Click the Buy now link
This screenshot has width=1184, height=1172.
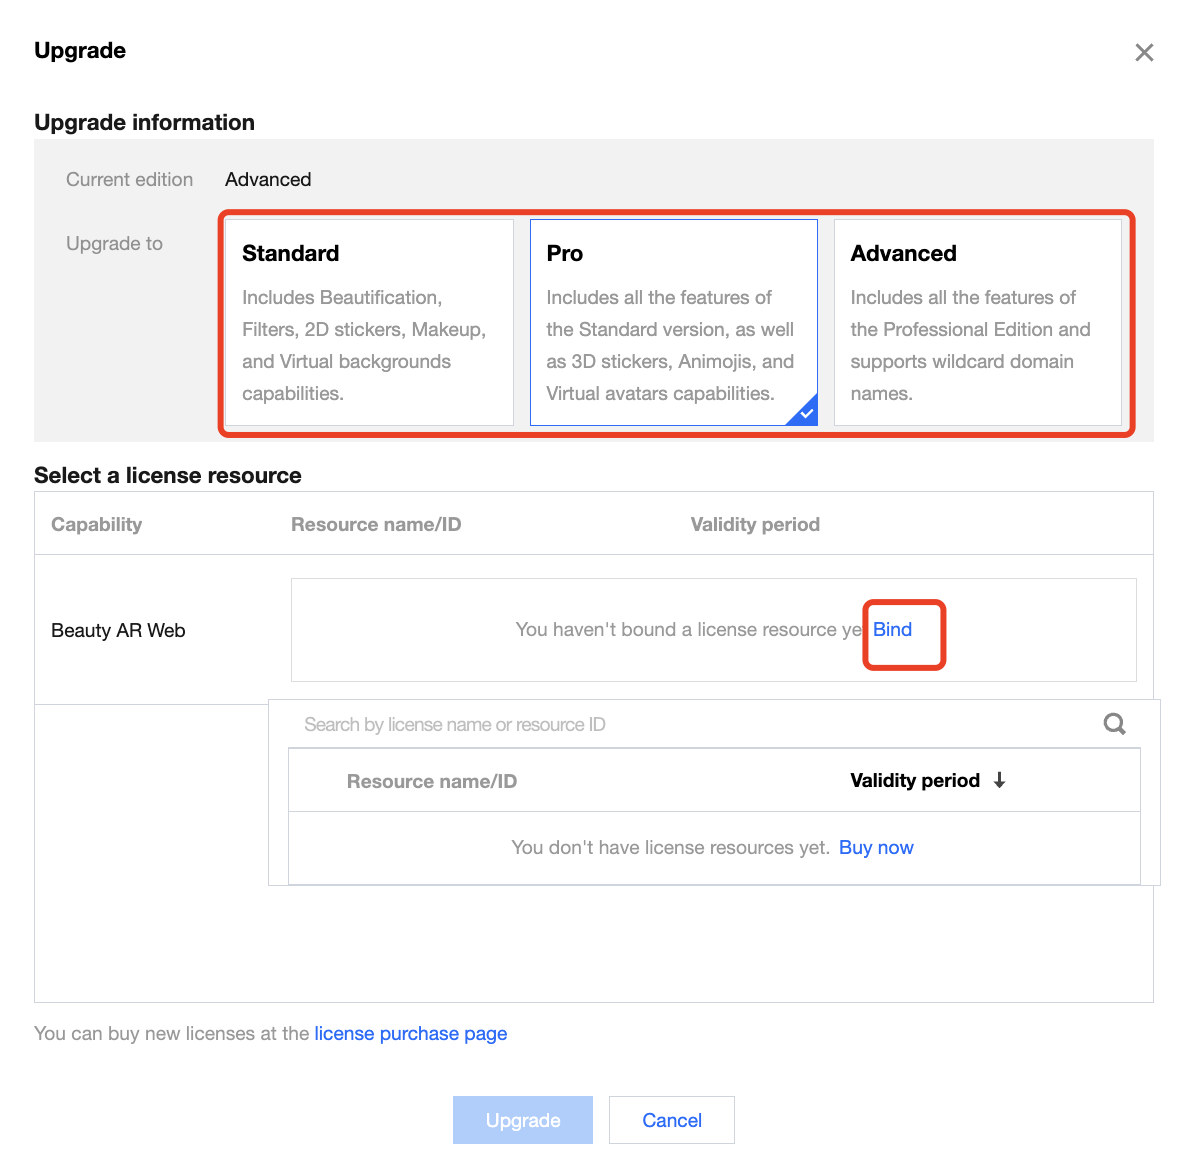[876, 848]
